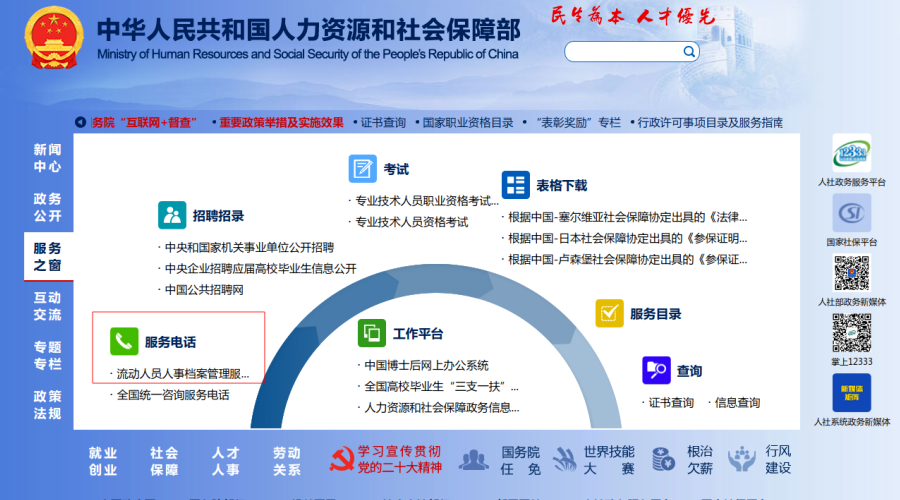Open 中国-日本社会保障协定 form link
Image resolution: width=900 pixels, height=500 pixels.
pyautogui.click(x=627, y=238)
